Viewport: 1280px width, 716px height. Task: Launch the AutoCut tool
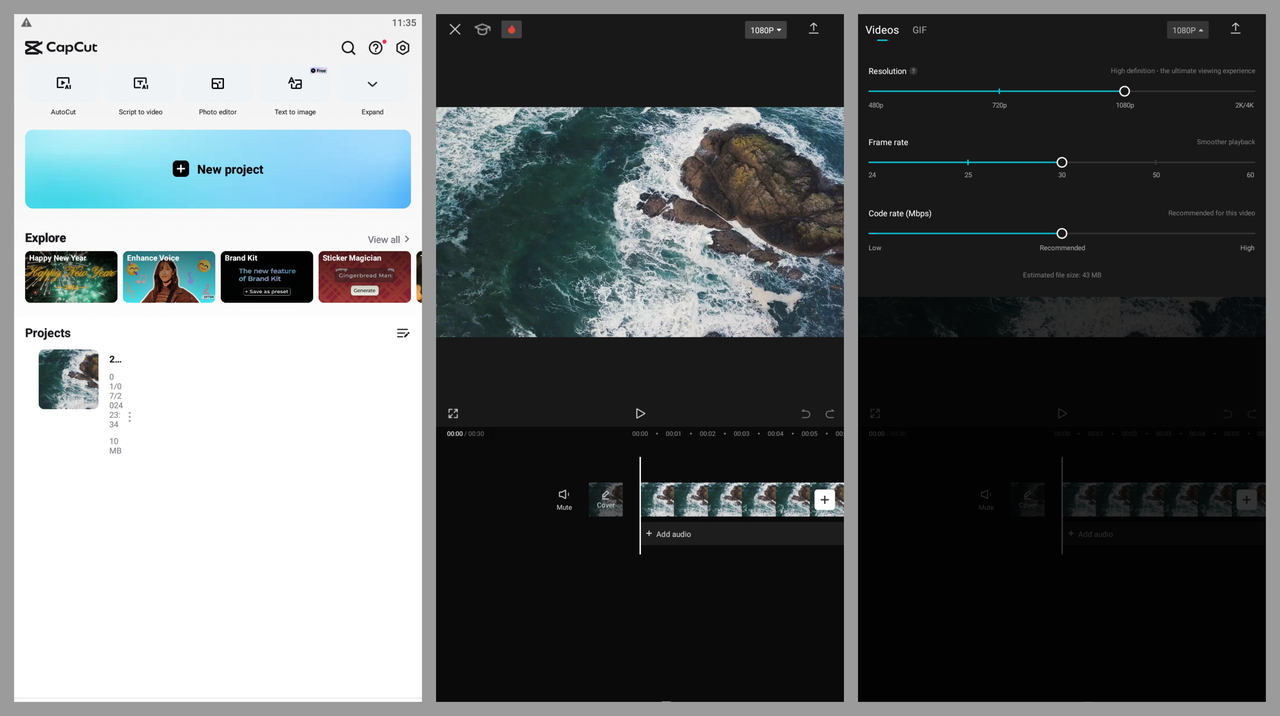point(64,92)
